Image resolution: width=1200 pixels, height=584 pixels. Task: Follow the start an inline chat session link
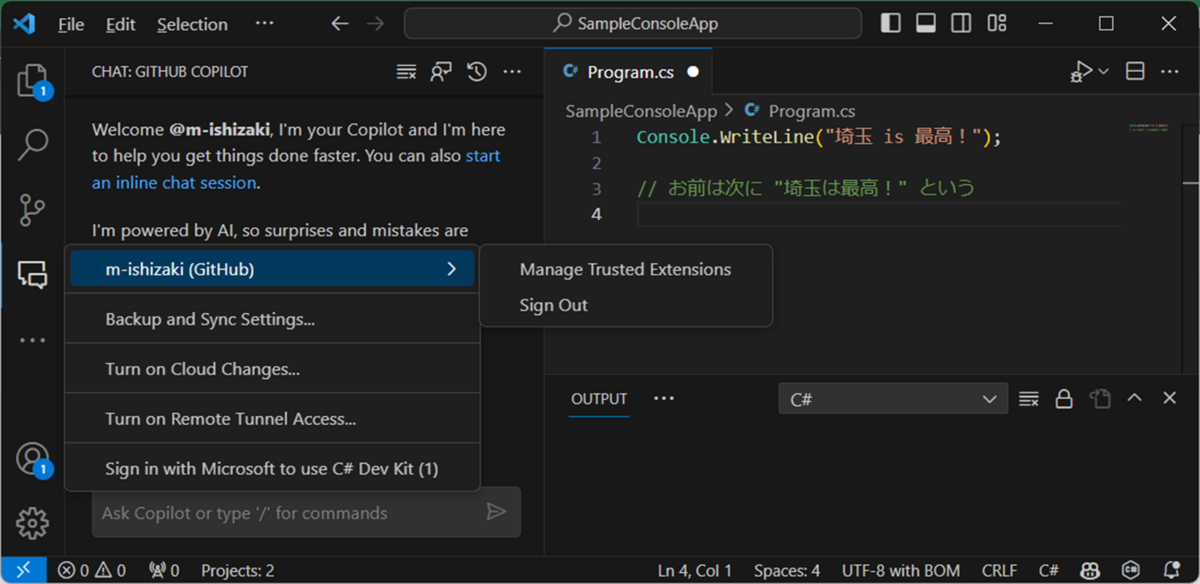tap(296, 169)
